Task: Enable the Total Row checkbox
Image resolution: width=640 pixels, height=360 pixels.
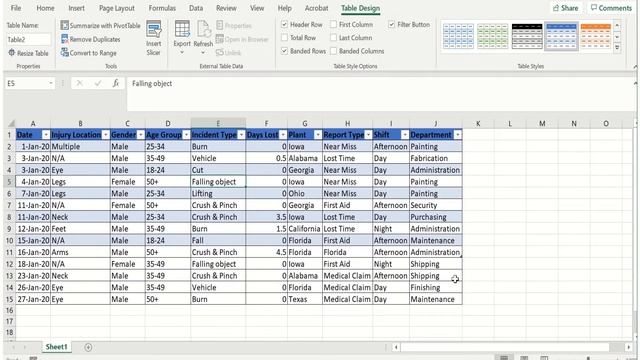Action: pyautogui.click(x=284, y=38)
